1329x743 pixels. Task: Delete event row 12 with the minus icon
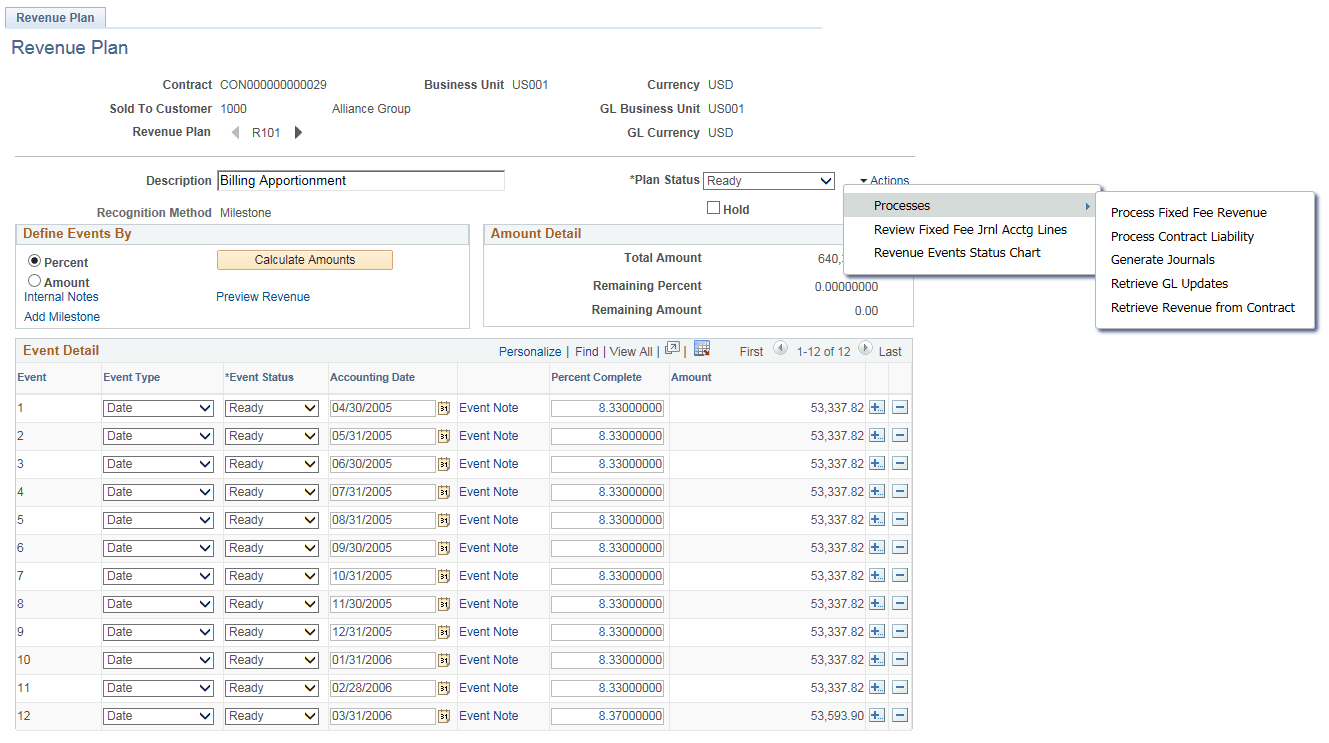point(898,715)
